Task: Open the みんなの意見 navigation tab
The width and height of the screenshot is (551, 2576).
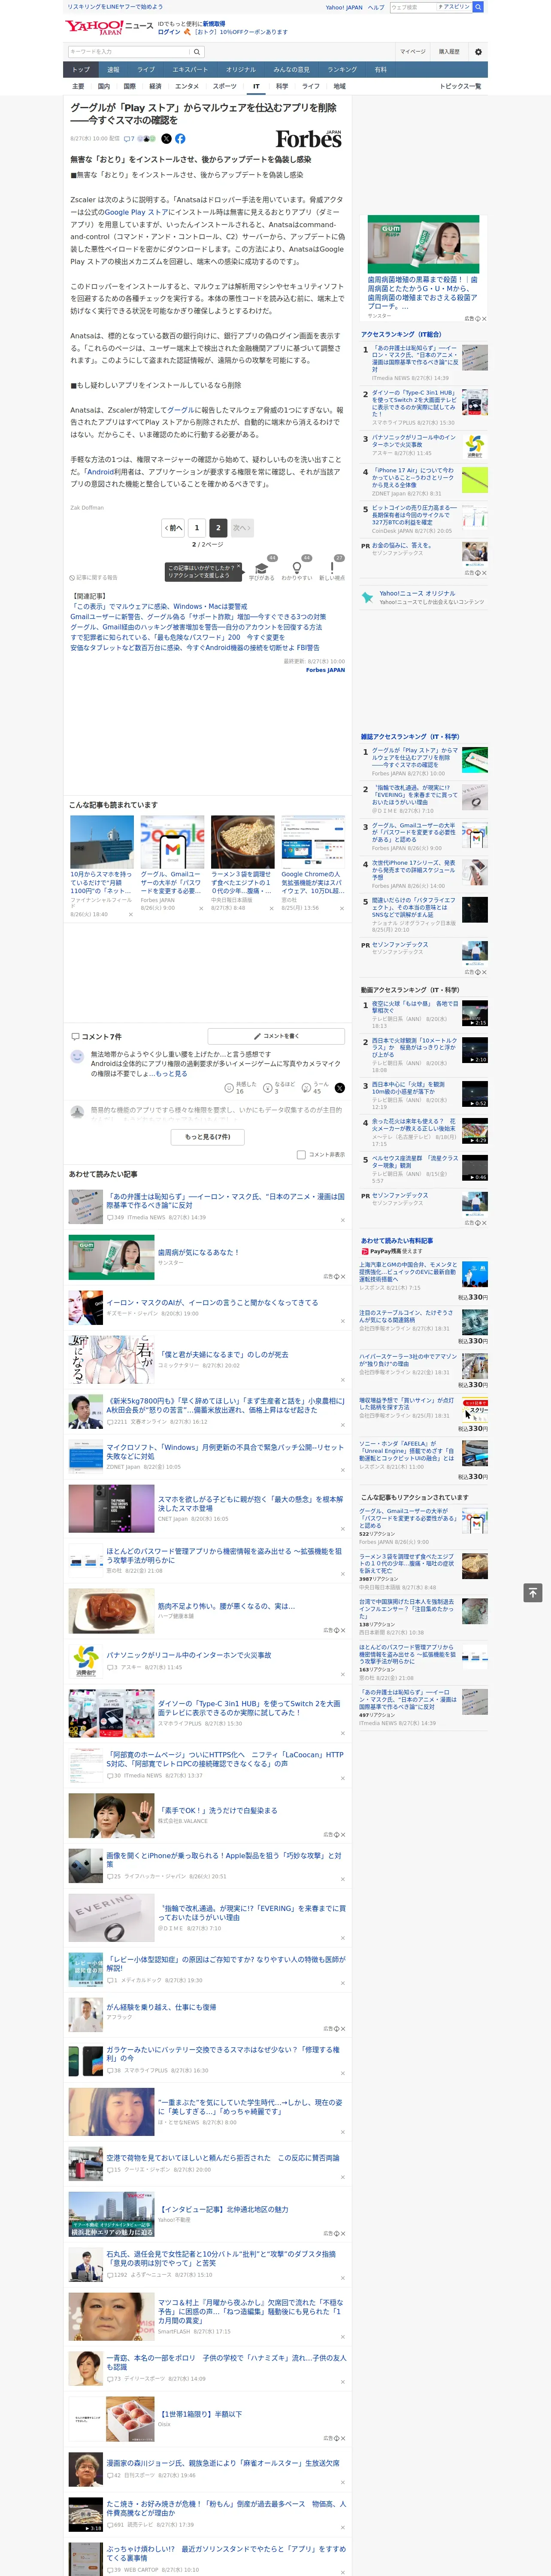Action: click(291, 70)
